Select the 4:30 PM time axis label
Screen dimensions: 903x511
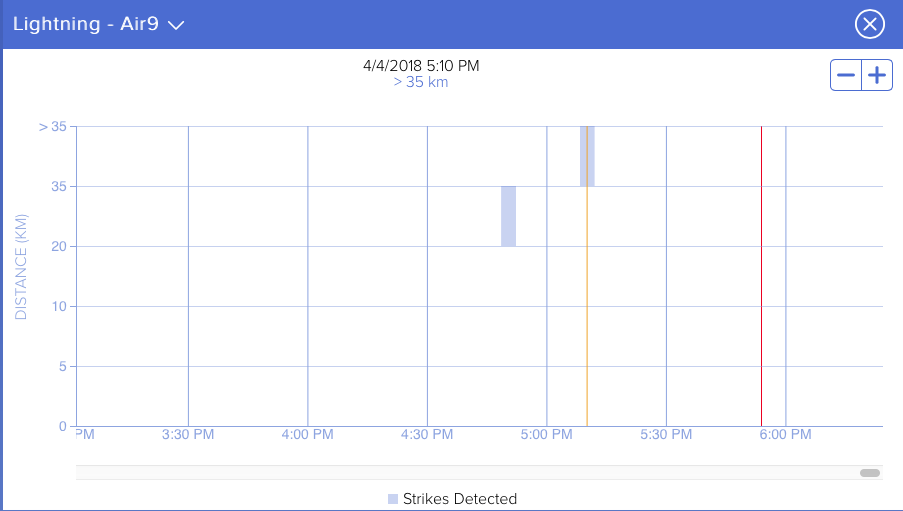(x=427, y=435)
